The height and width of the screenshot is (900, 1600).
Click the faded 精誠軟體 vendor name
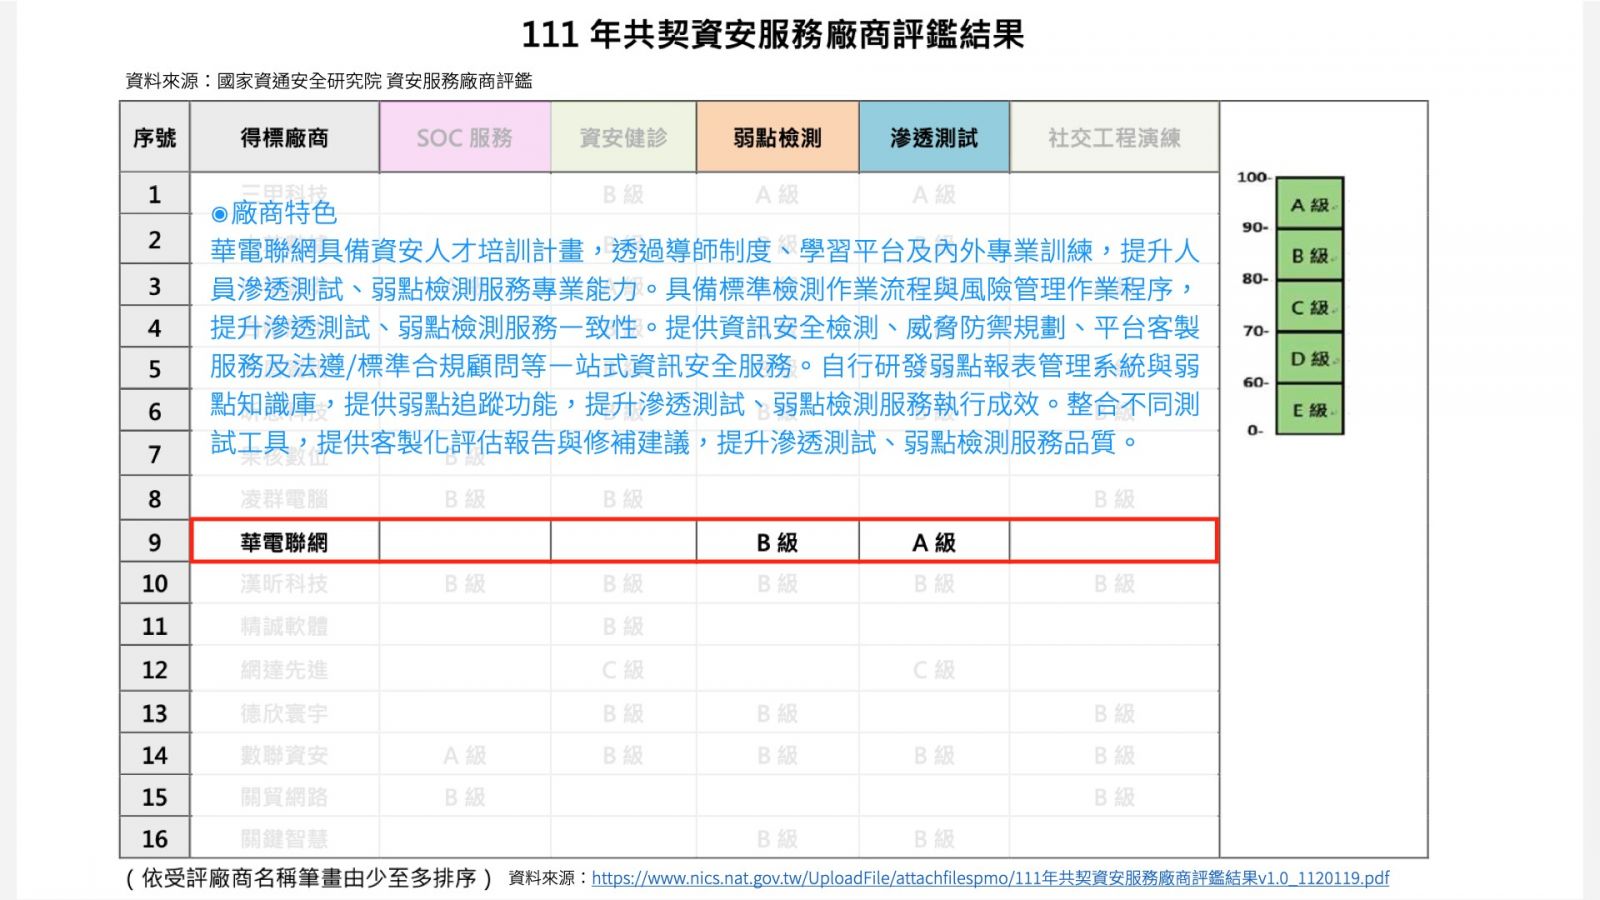[285, 626]
